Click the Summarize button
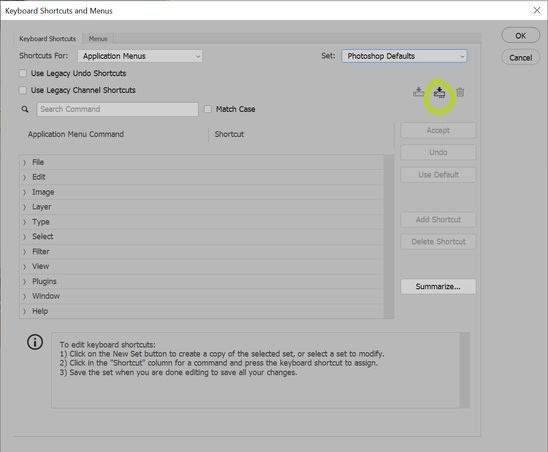The width and height of the screenshot is (548, 452). [438, 287]
